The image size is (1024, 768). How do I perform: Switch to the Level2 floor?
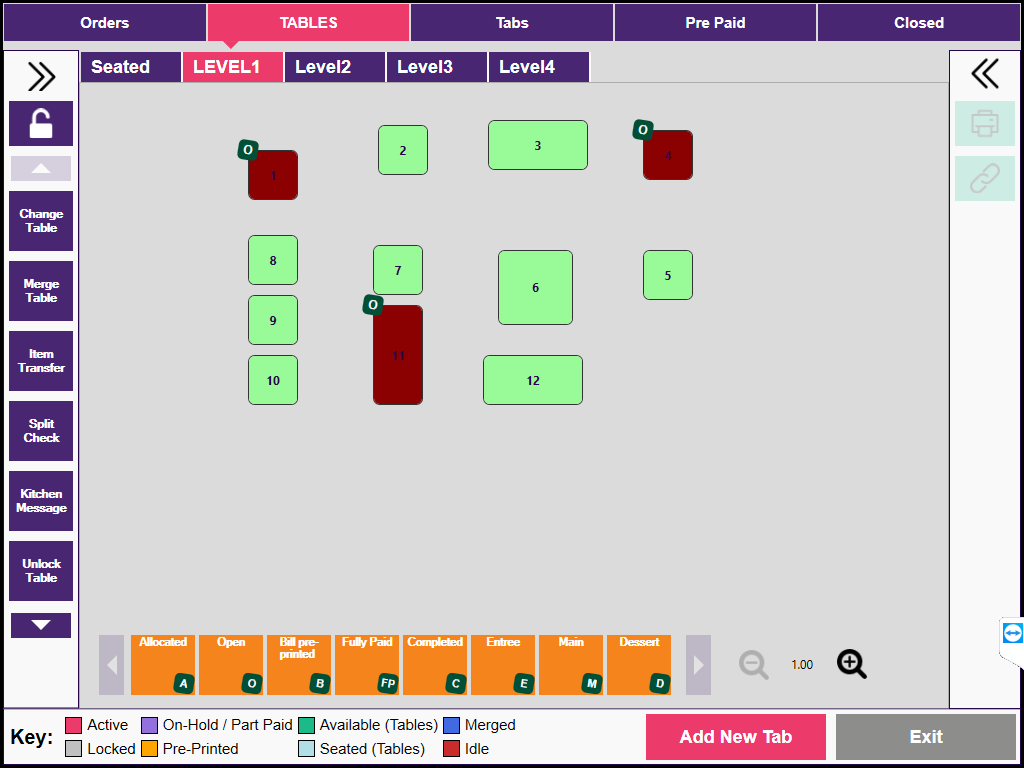(335, 67)
